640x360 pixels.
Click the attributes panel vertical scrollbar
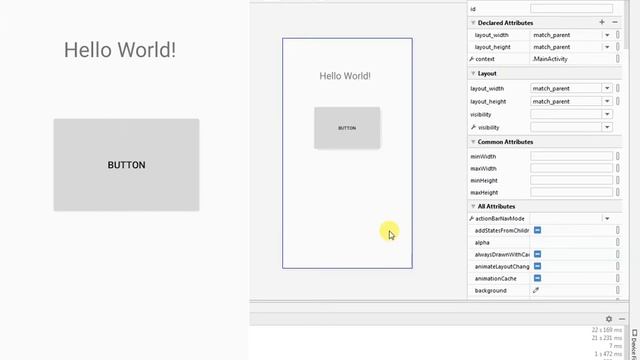point(627,24)
